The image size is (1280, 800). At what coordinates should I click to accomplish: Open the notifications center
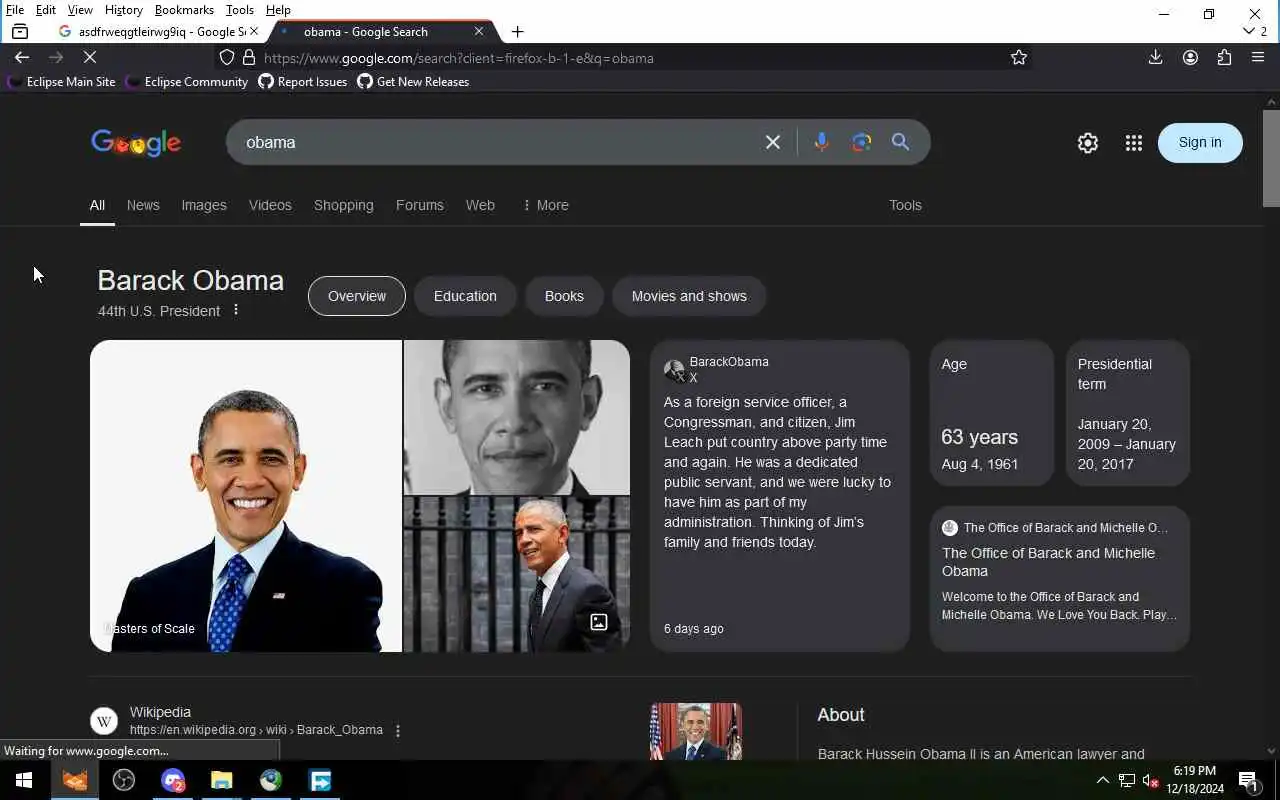tap(1248, 780)
